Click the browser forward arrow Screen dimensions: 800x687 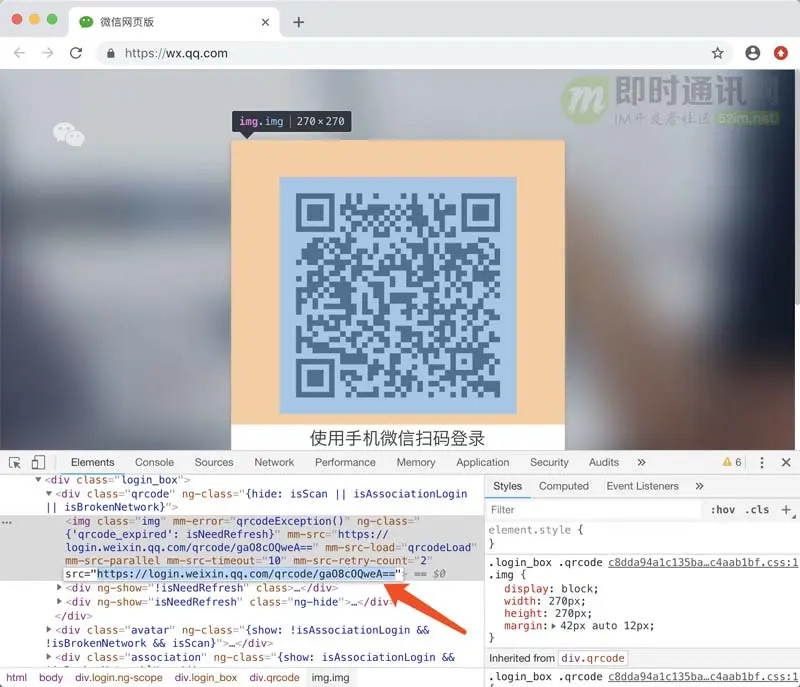(47, 53)
